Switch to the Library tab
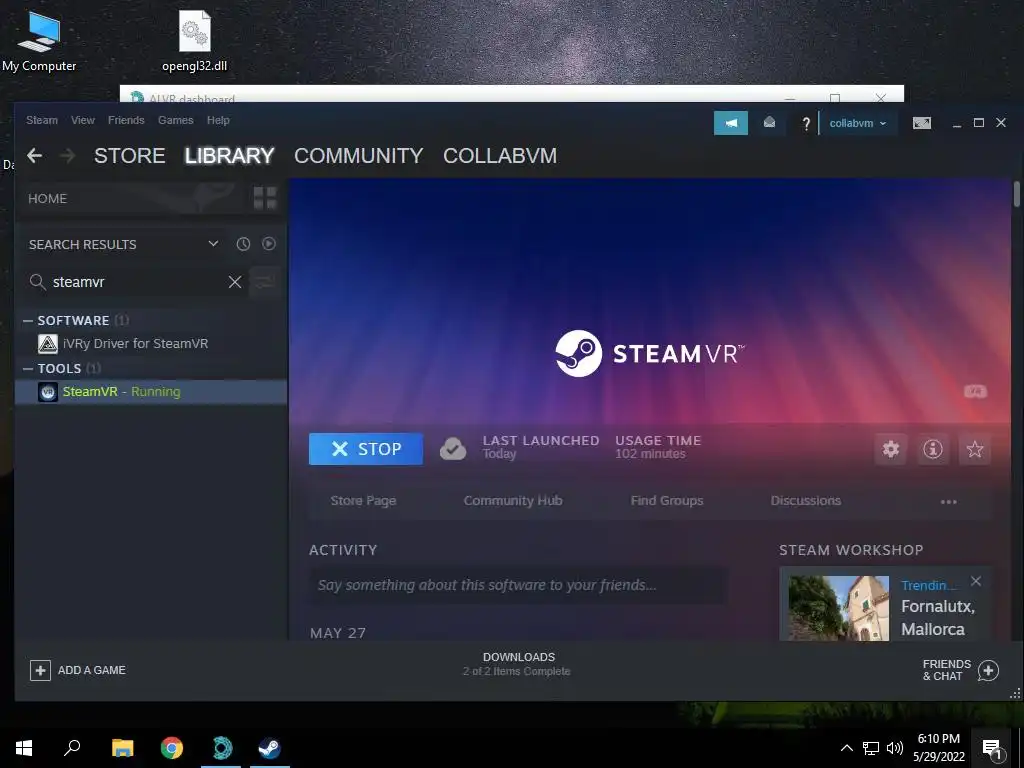Screen dimensions: 1024x768 tap(229, 155)
